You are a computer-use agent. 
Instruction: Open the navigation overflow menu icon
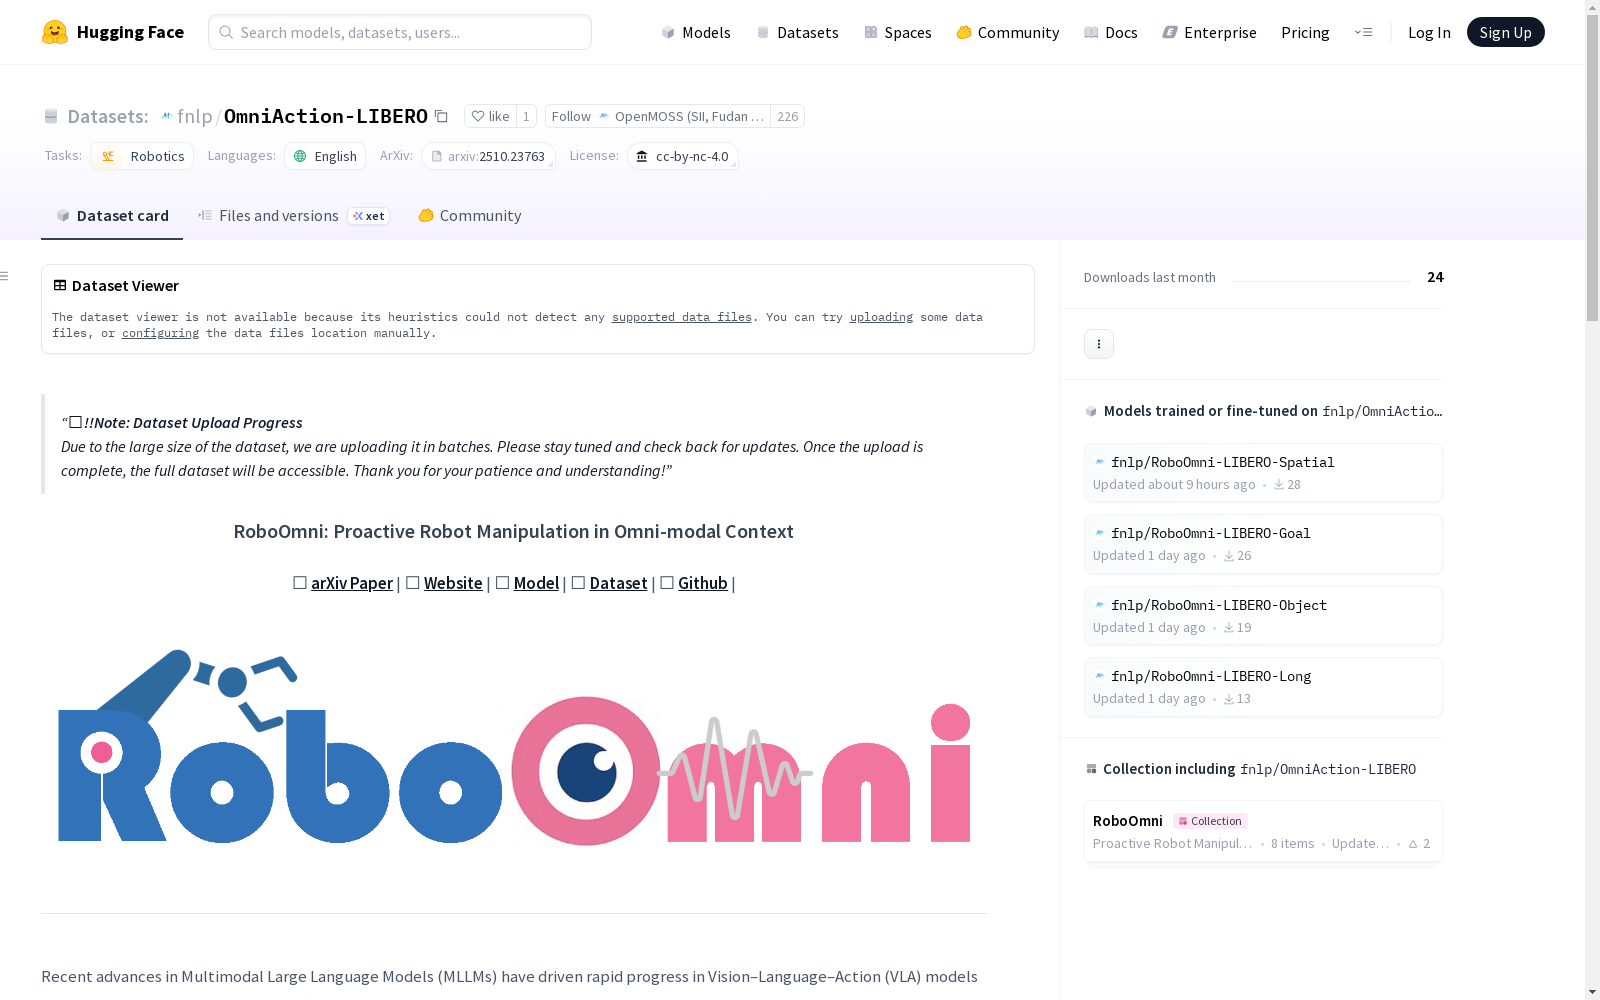(1363, 32)
